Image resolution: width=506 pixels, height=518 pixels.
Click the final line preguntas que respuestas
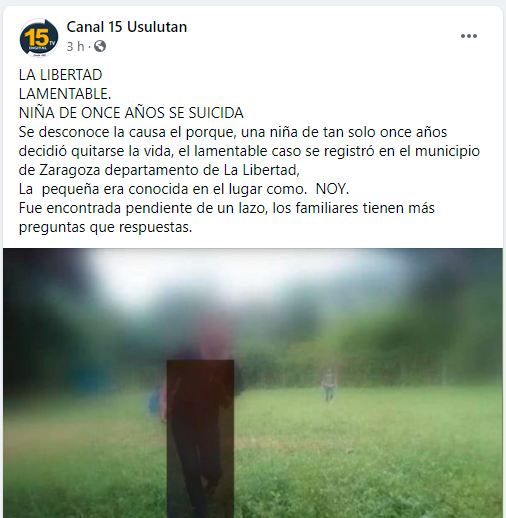click(105, 228)
